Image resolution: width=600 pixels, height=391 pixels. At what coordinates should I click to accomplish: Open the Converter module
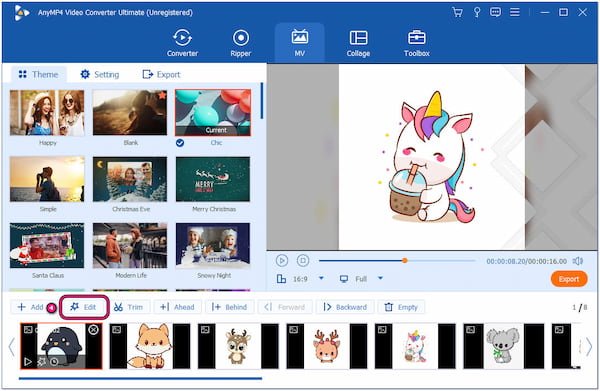[182, 43]
